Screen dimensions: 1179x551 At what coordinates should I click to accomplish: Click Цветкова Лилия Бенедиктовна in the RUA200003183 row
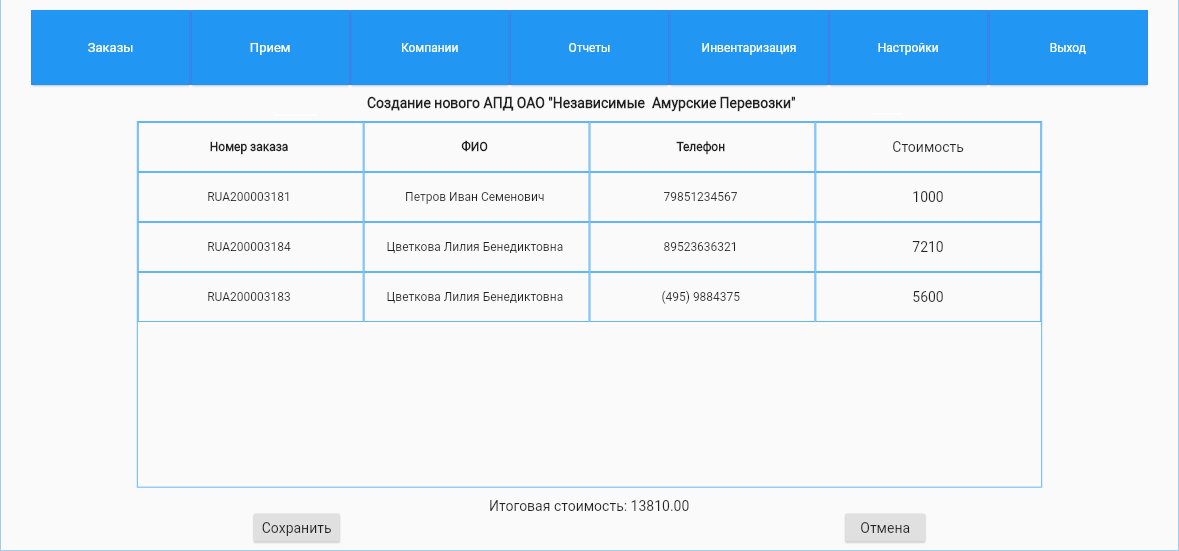click(x=474, y=296)
